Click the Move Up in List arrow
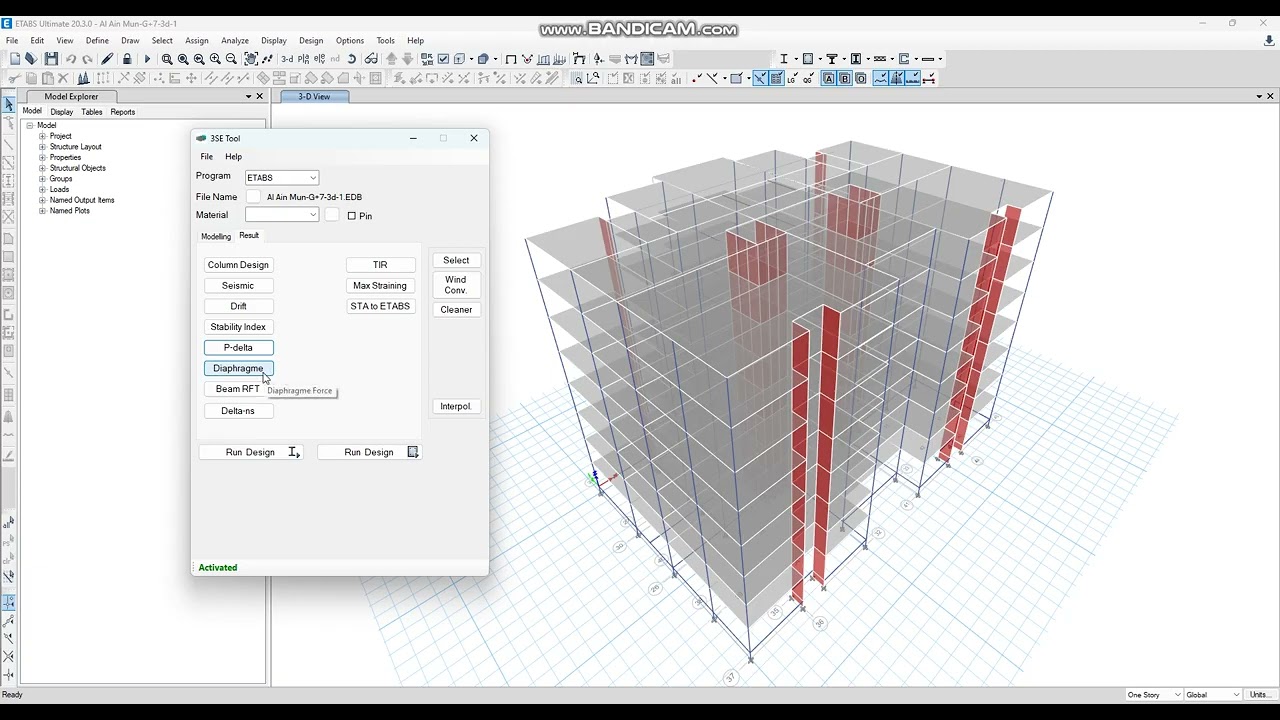The image size is (1280, 720). click(391, 59)
